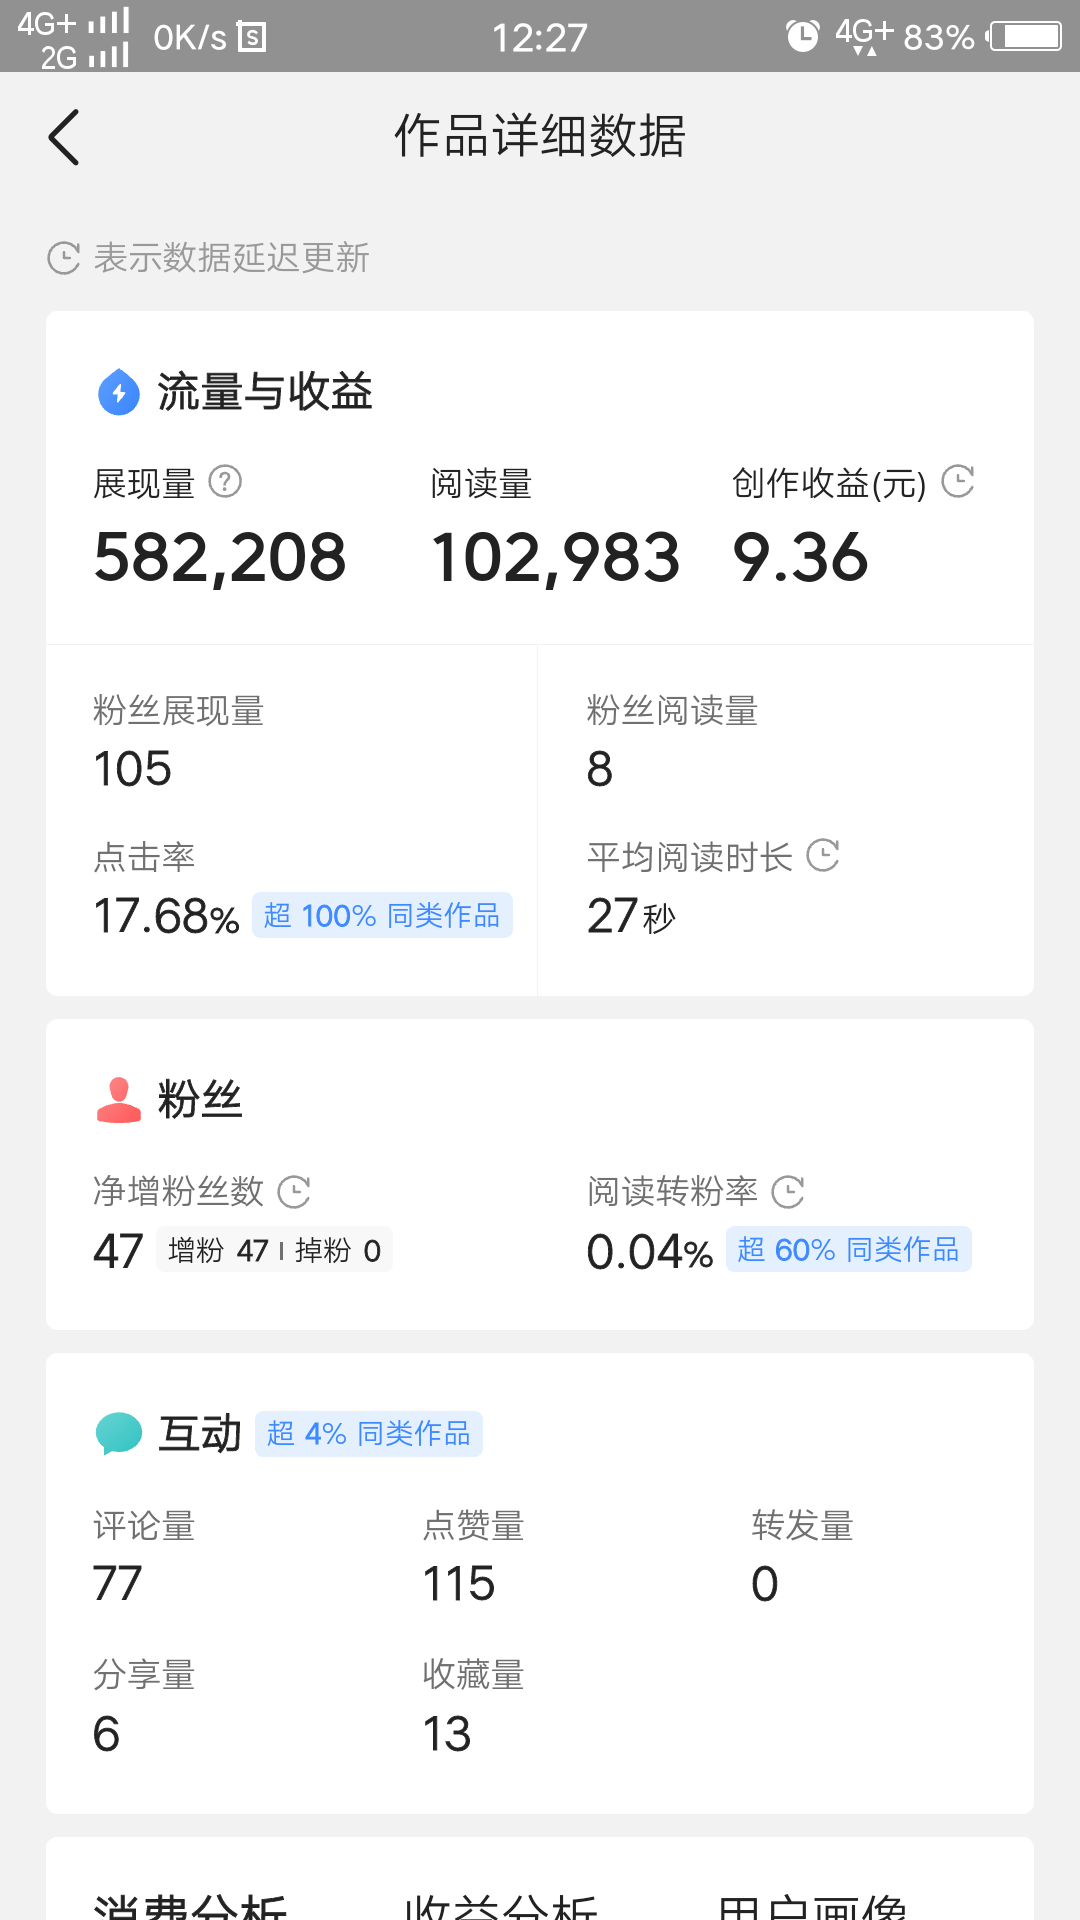Tap the teal chat bubble icon of 互动
The height and width of the screenshot is (1920, 1080).
click(x=119, y=1434)
